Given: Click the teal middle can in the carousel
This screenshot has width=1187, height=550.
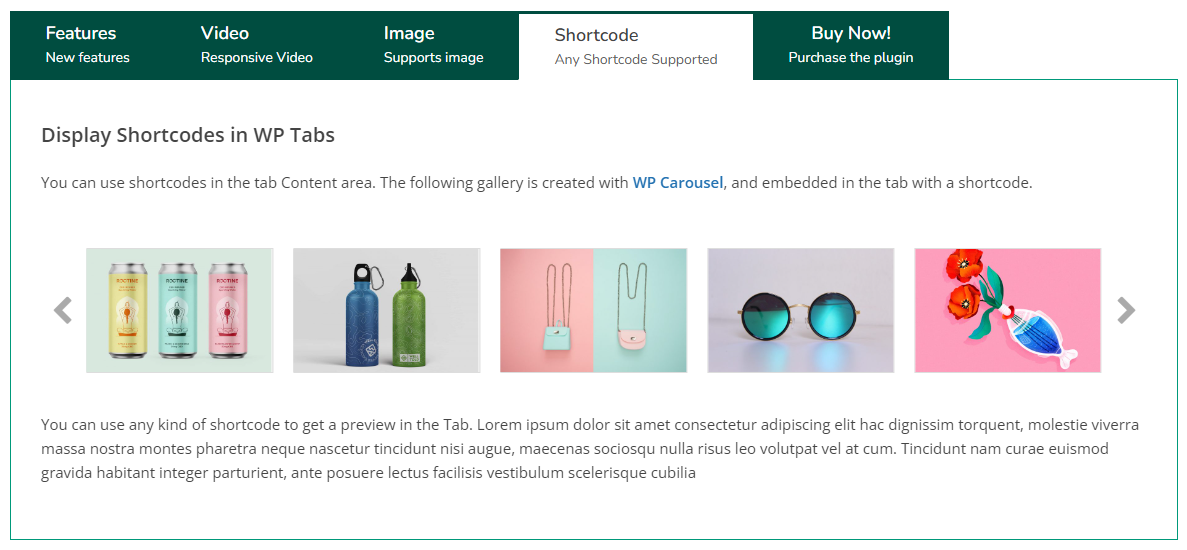Looking at the screenshot, I should (177, 310).
